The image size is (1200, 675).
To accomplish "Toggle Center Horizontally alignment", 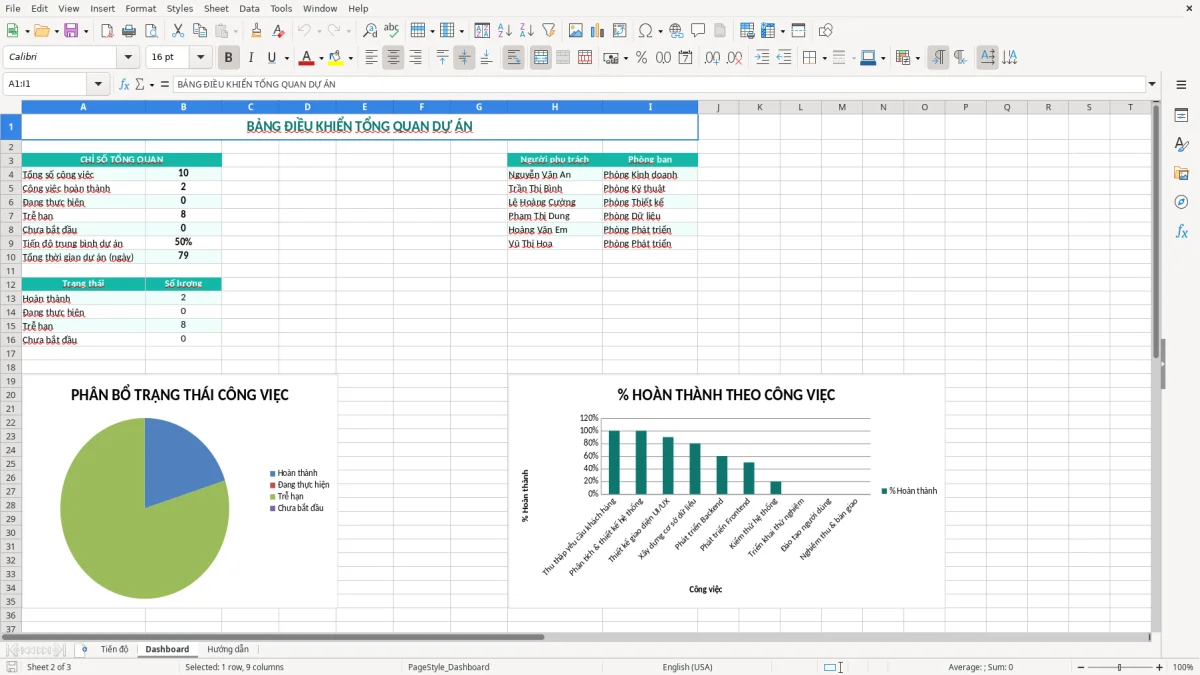I will coord(393,58).
